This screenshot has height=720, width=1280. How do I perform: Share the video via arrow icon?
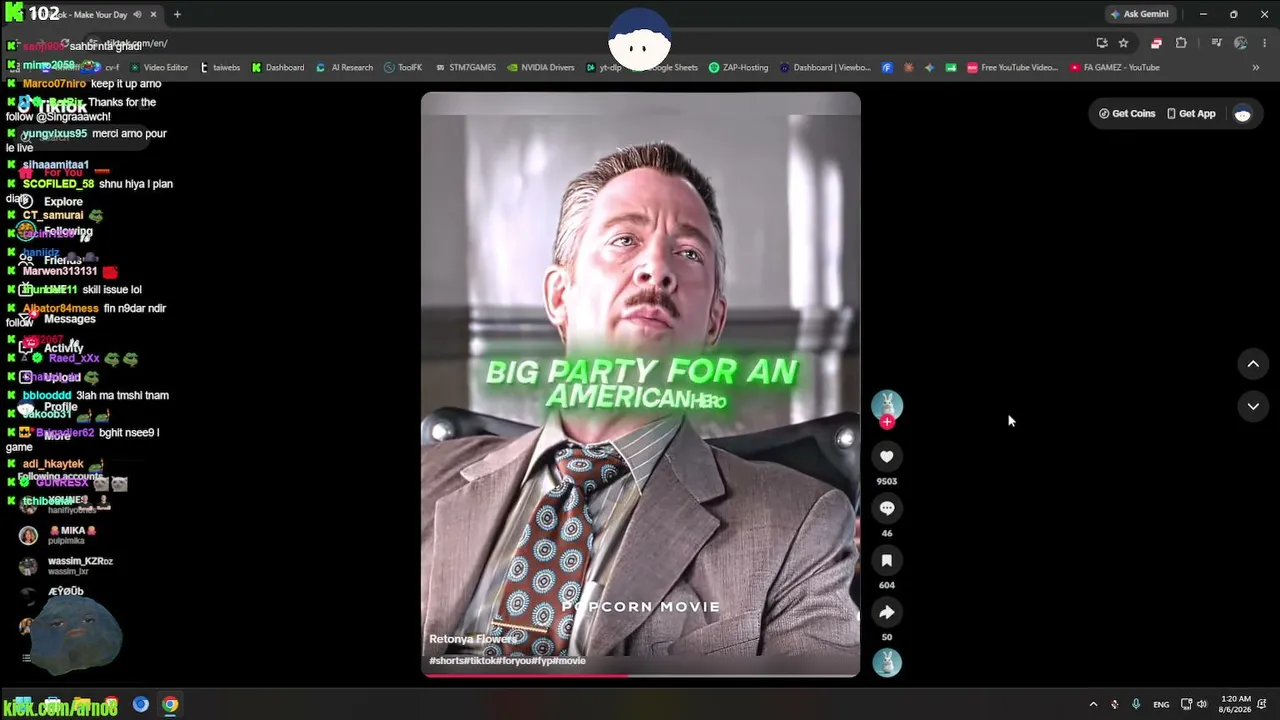[x=887, y=612]
